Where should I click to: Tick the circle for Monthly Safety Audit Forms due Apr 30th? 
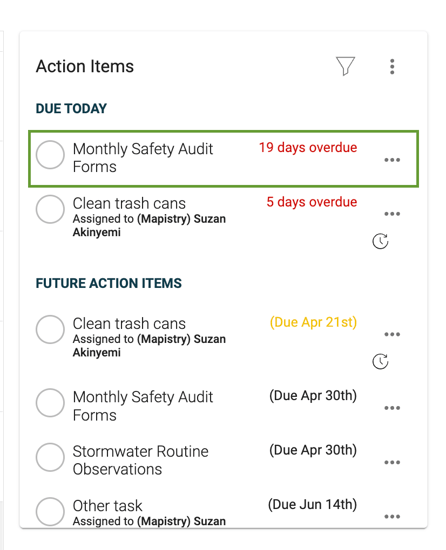click(x=50, y=403)
